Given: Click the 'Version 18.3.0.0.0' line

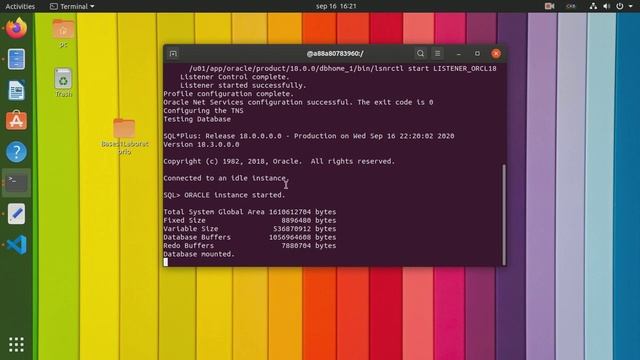Looking at the screenshot, I should tap(201, 144).
